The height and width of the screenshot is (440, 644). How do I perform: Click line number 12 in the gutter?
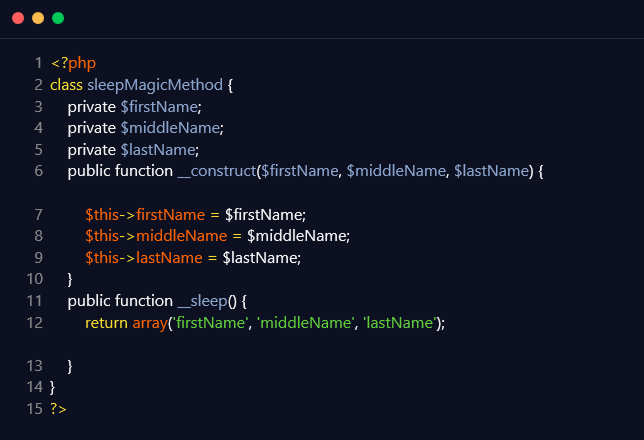(x=35, y=322)
